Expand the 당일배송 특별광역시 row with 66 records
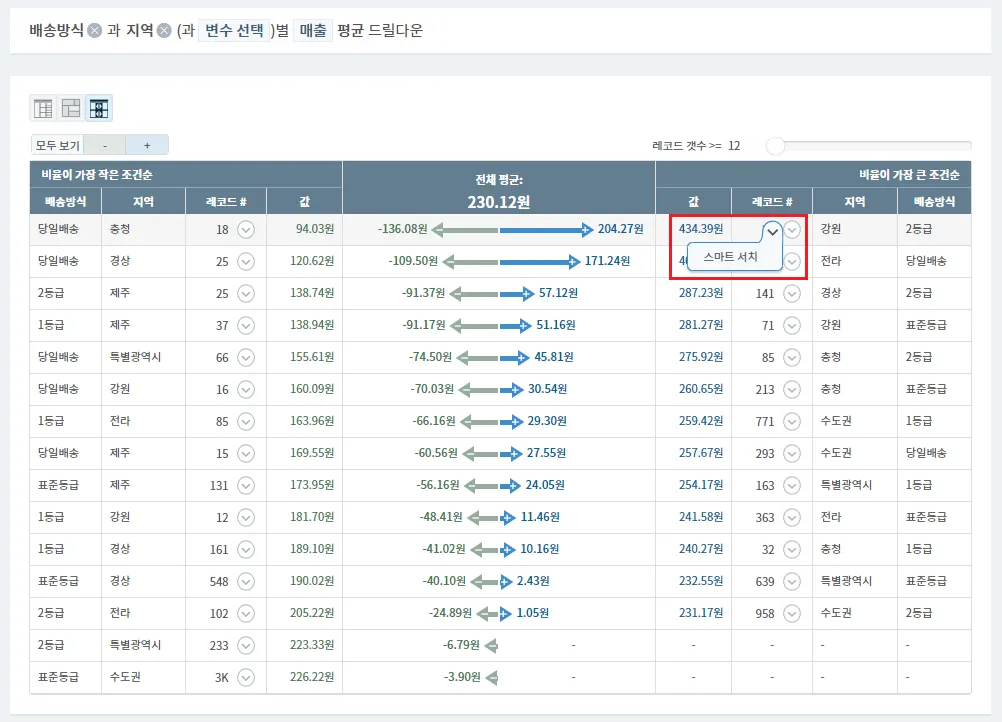 pyautogui.click(x=246, y=357)
